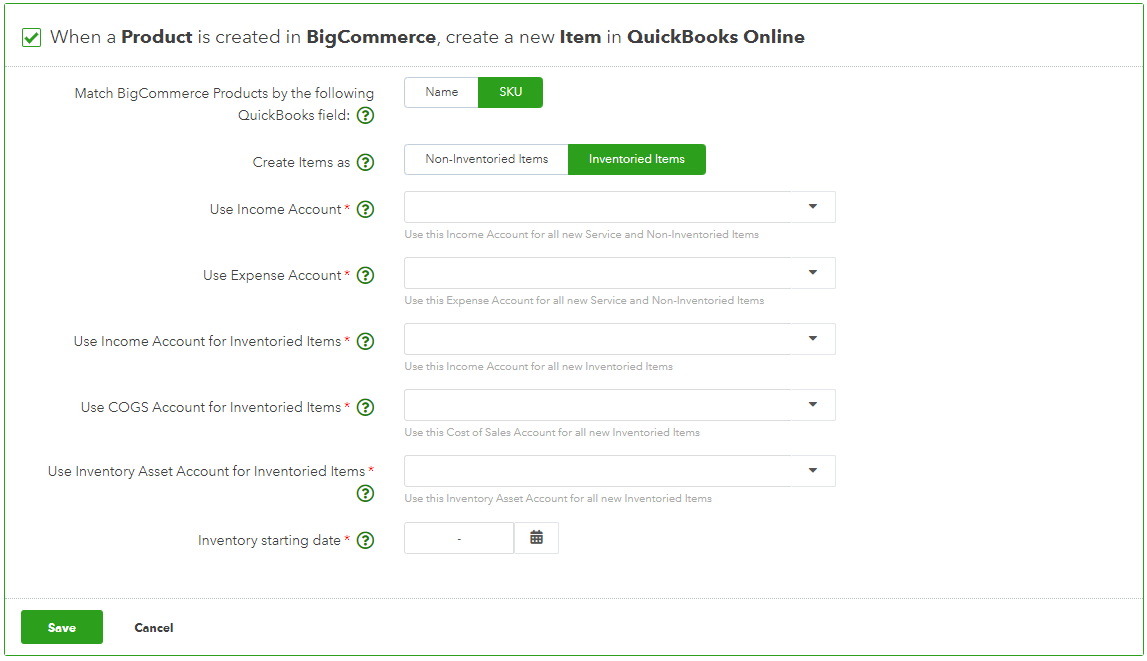Save the workflow settings
This screenshot has width=1147, height=661.
(x=62, y=627)
